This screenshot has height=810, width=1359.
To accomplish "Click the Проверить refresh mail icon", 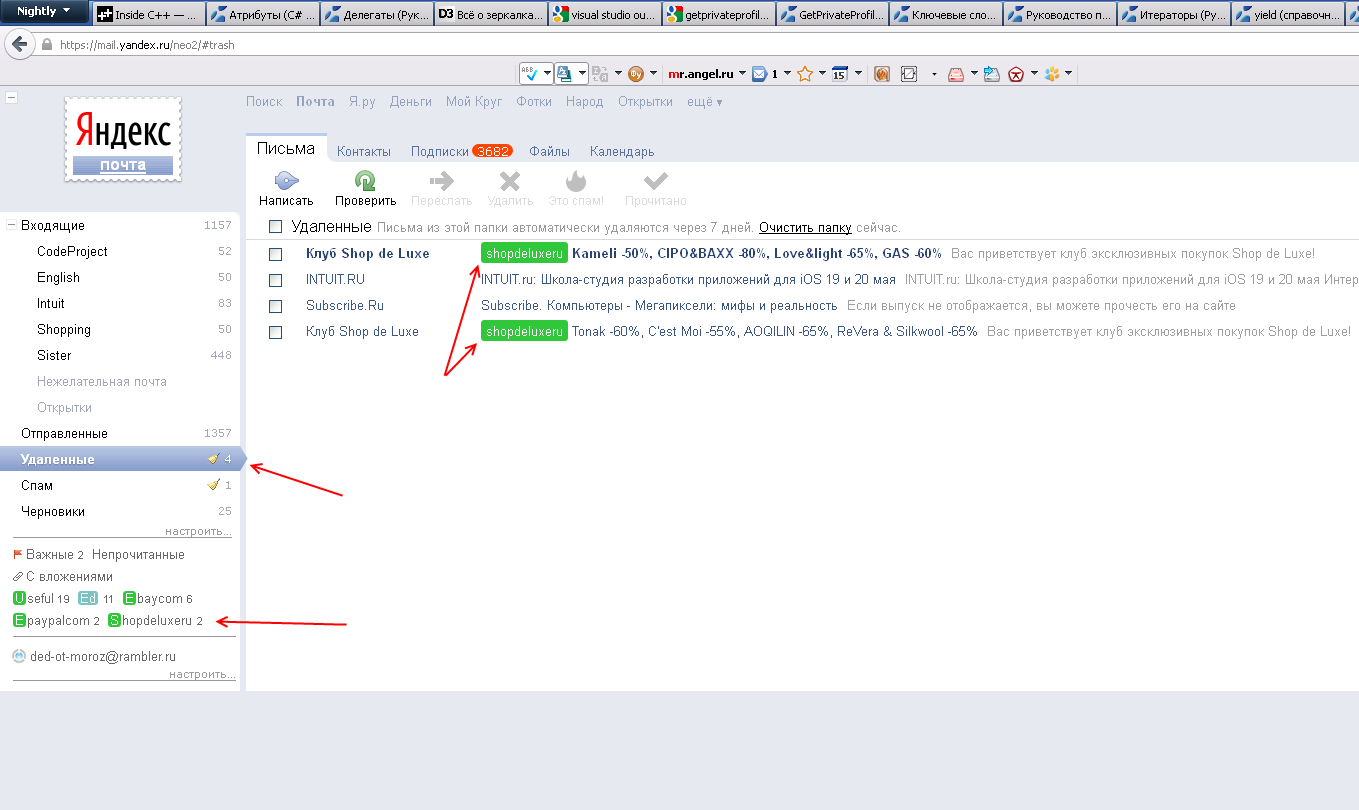I will click(x=365, y=181).
